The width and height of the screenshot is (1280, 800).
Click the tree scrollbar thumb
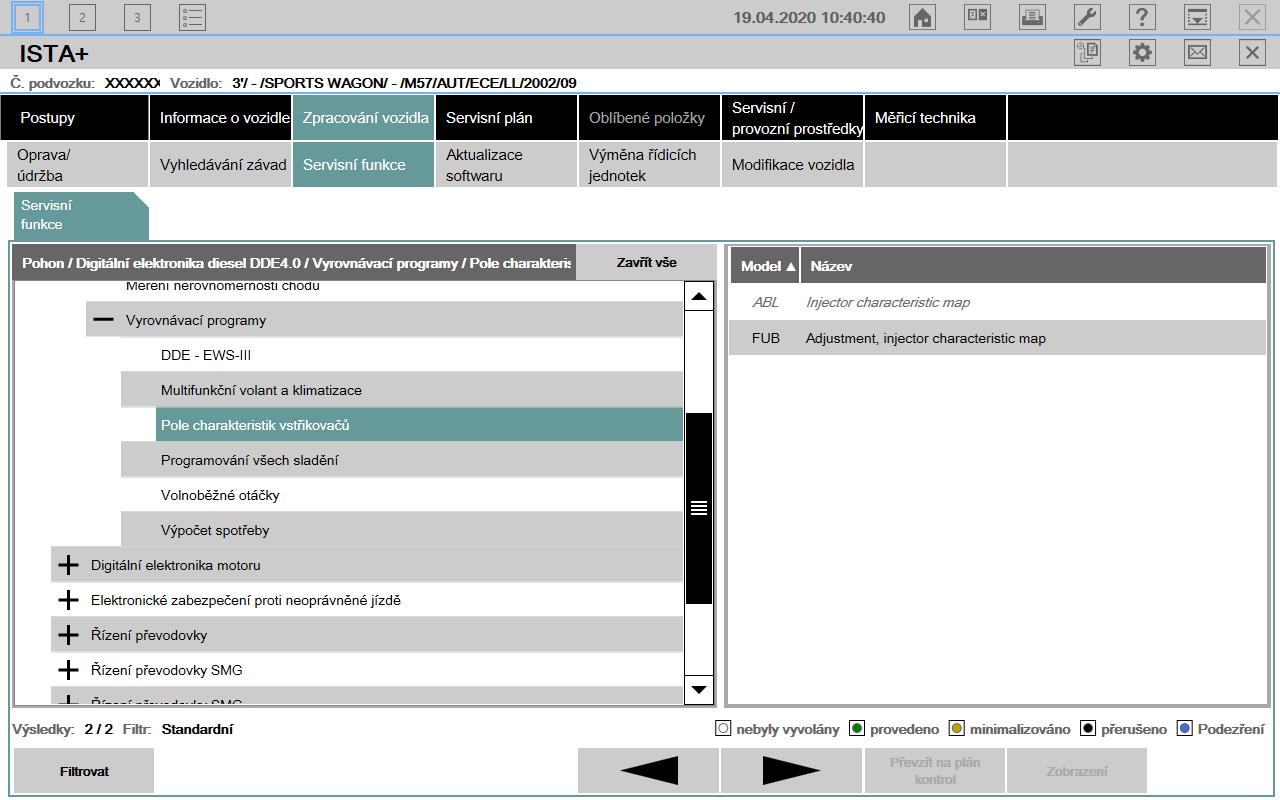click(x=699, y=508)
